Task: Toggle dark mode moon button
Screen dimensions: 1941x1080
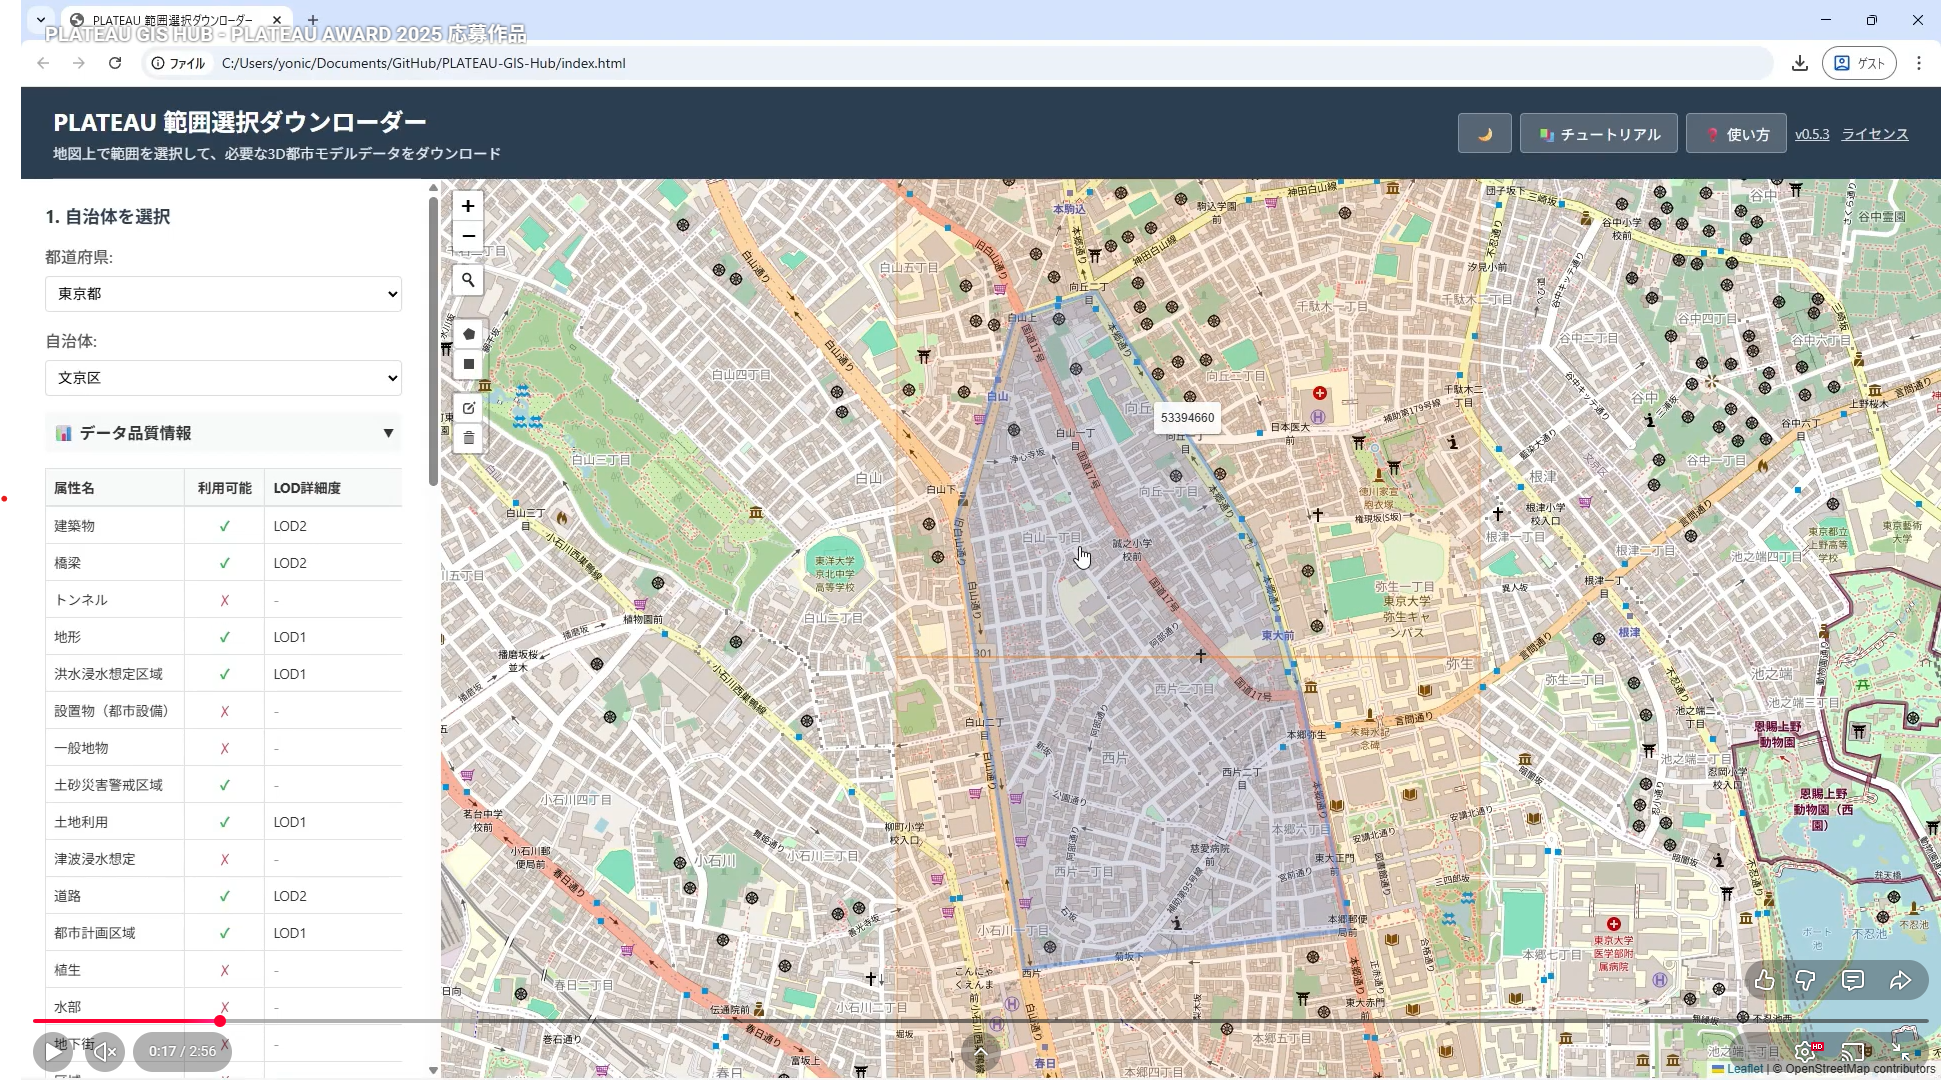Action: [x=1484, y=134]
